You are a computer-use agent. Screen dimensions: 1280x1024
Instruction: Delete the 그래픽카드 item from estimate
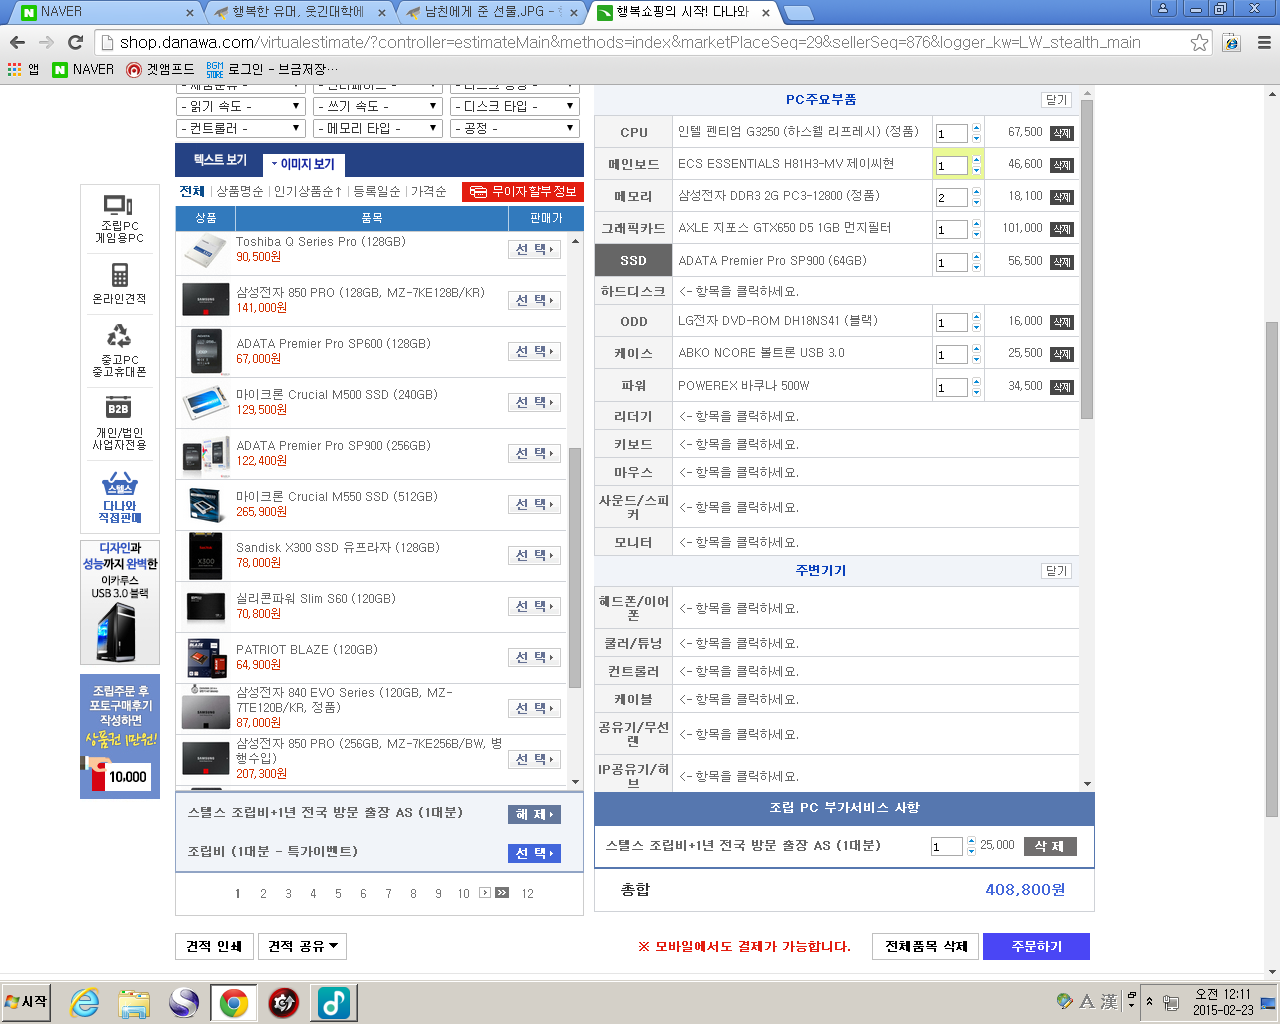(x=1062, y=229)
